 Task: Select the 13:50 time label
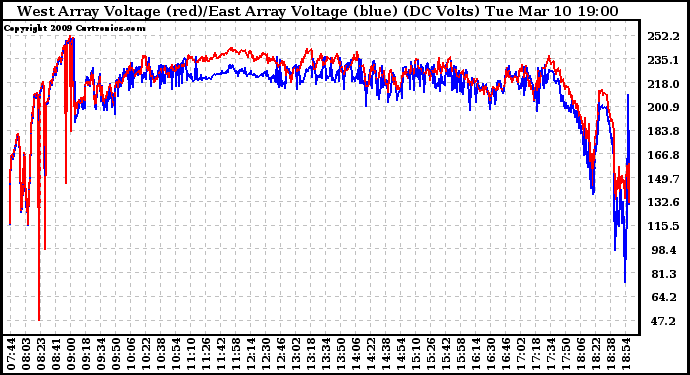(x=341, y=354)
